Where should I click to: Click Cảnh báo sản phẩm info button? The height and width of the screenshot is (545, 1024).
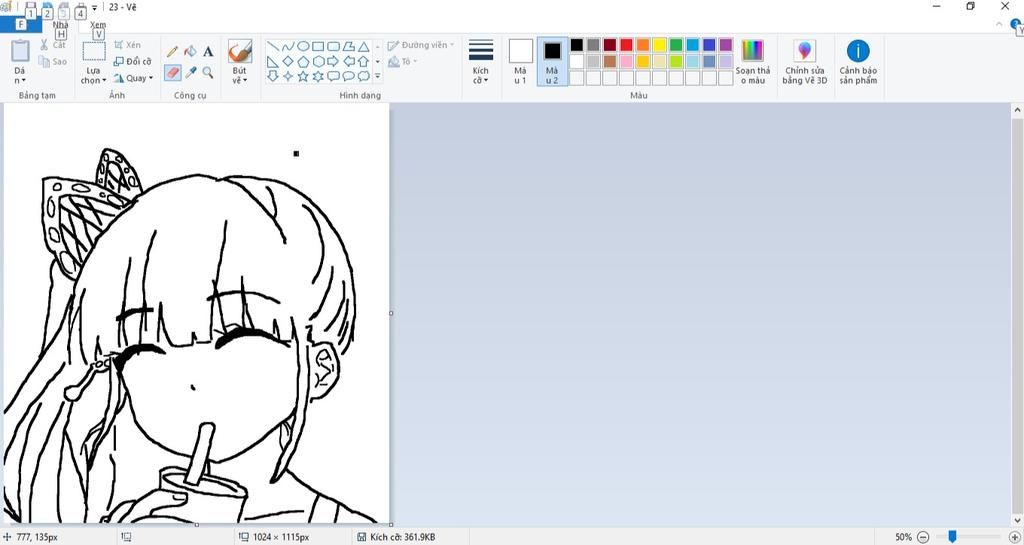pos(858,62)
